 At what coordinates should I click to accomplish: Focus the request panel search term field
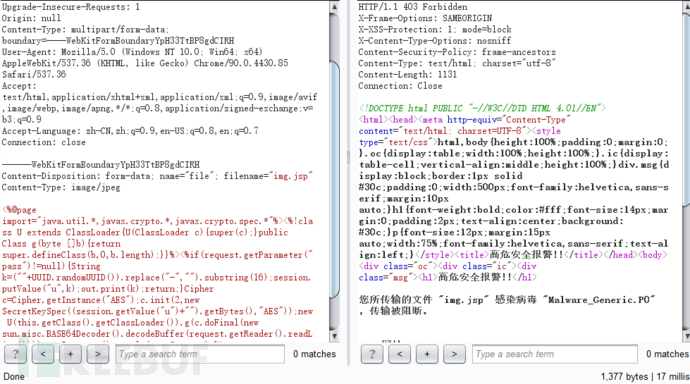[200, 354]
